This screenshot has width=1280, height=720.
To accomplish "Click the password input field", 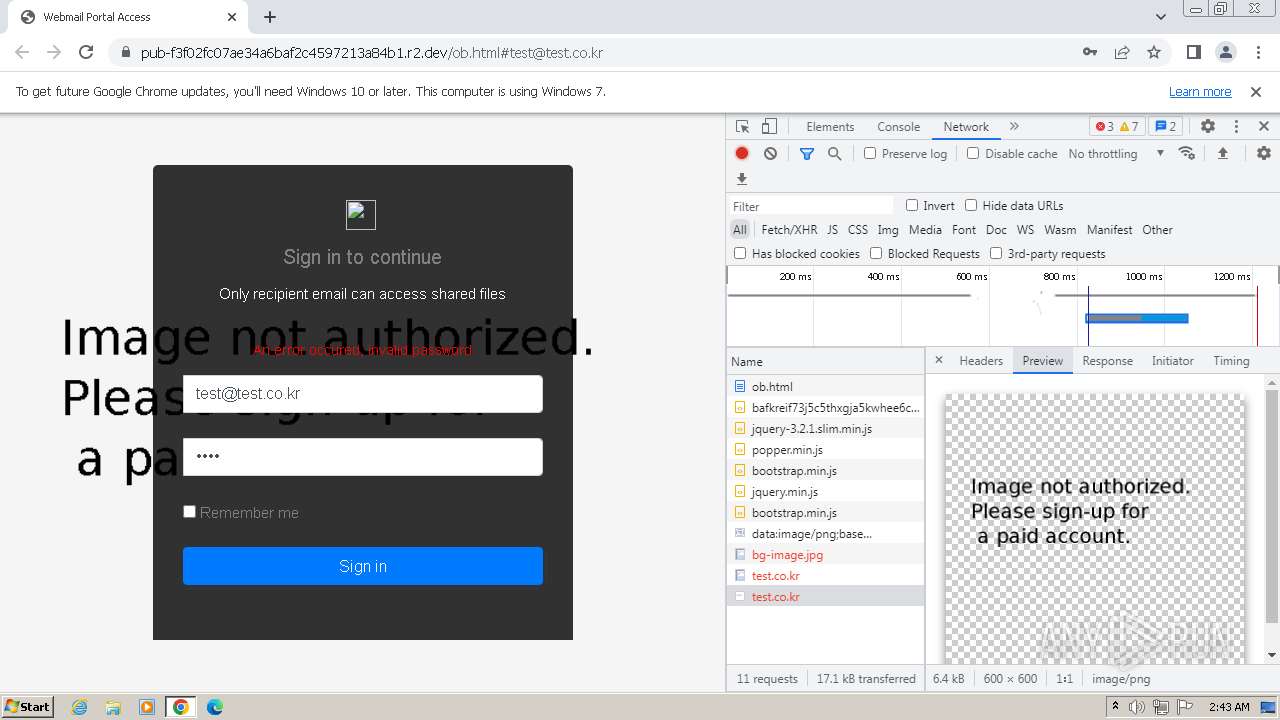I will point(363,457).
